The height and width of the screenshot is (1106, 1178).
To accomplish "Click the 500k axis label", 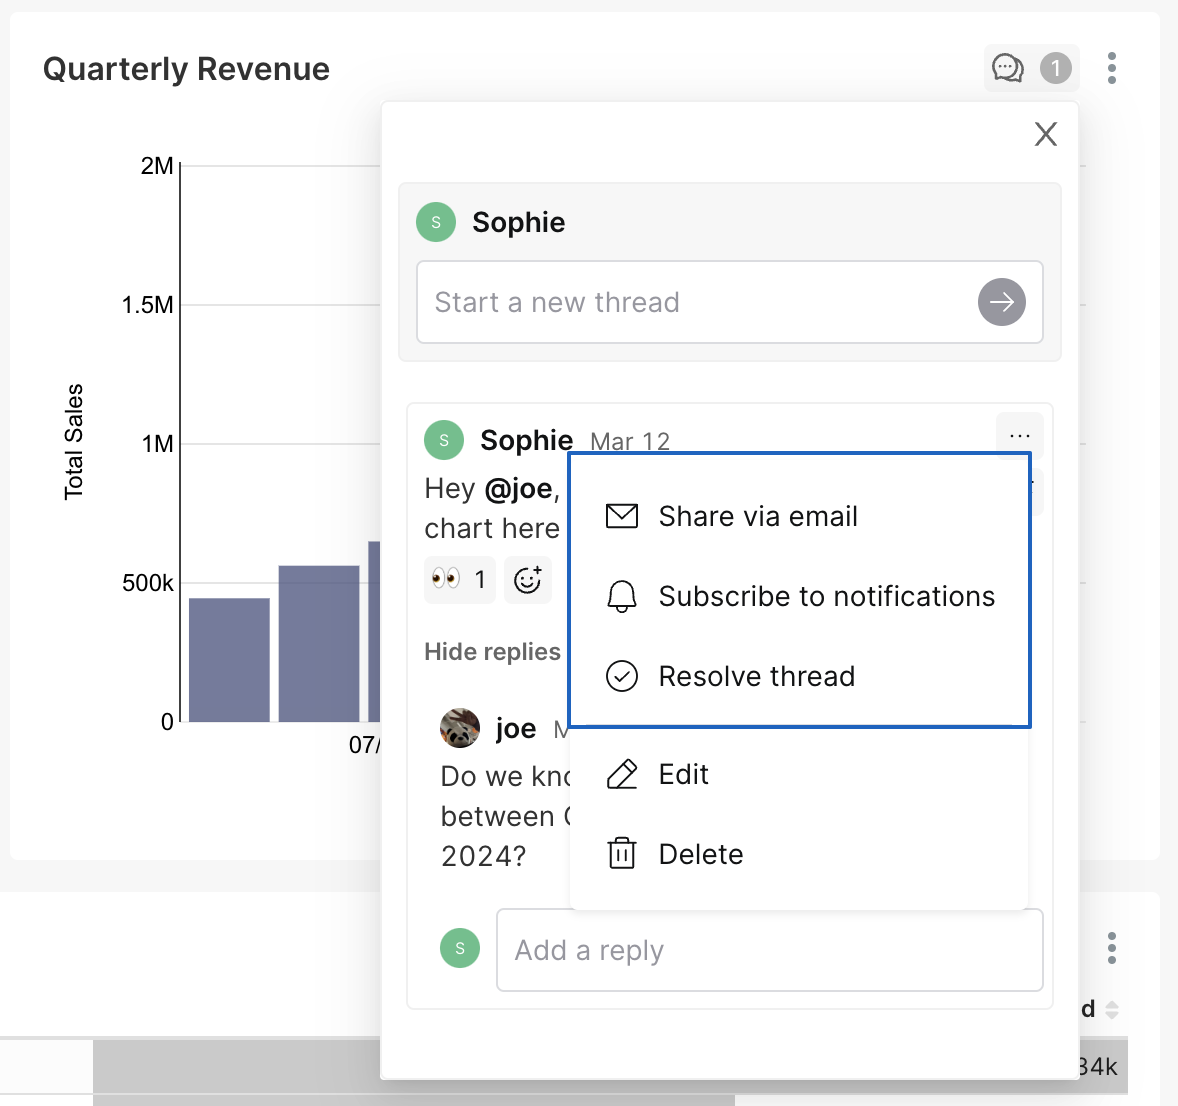I will (147, 583).
